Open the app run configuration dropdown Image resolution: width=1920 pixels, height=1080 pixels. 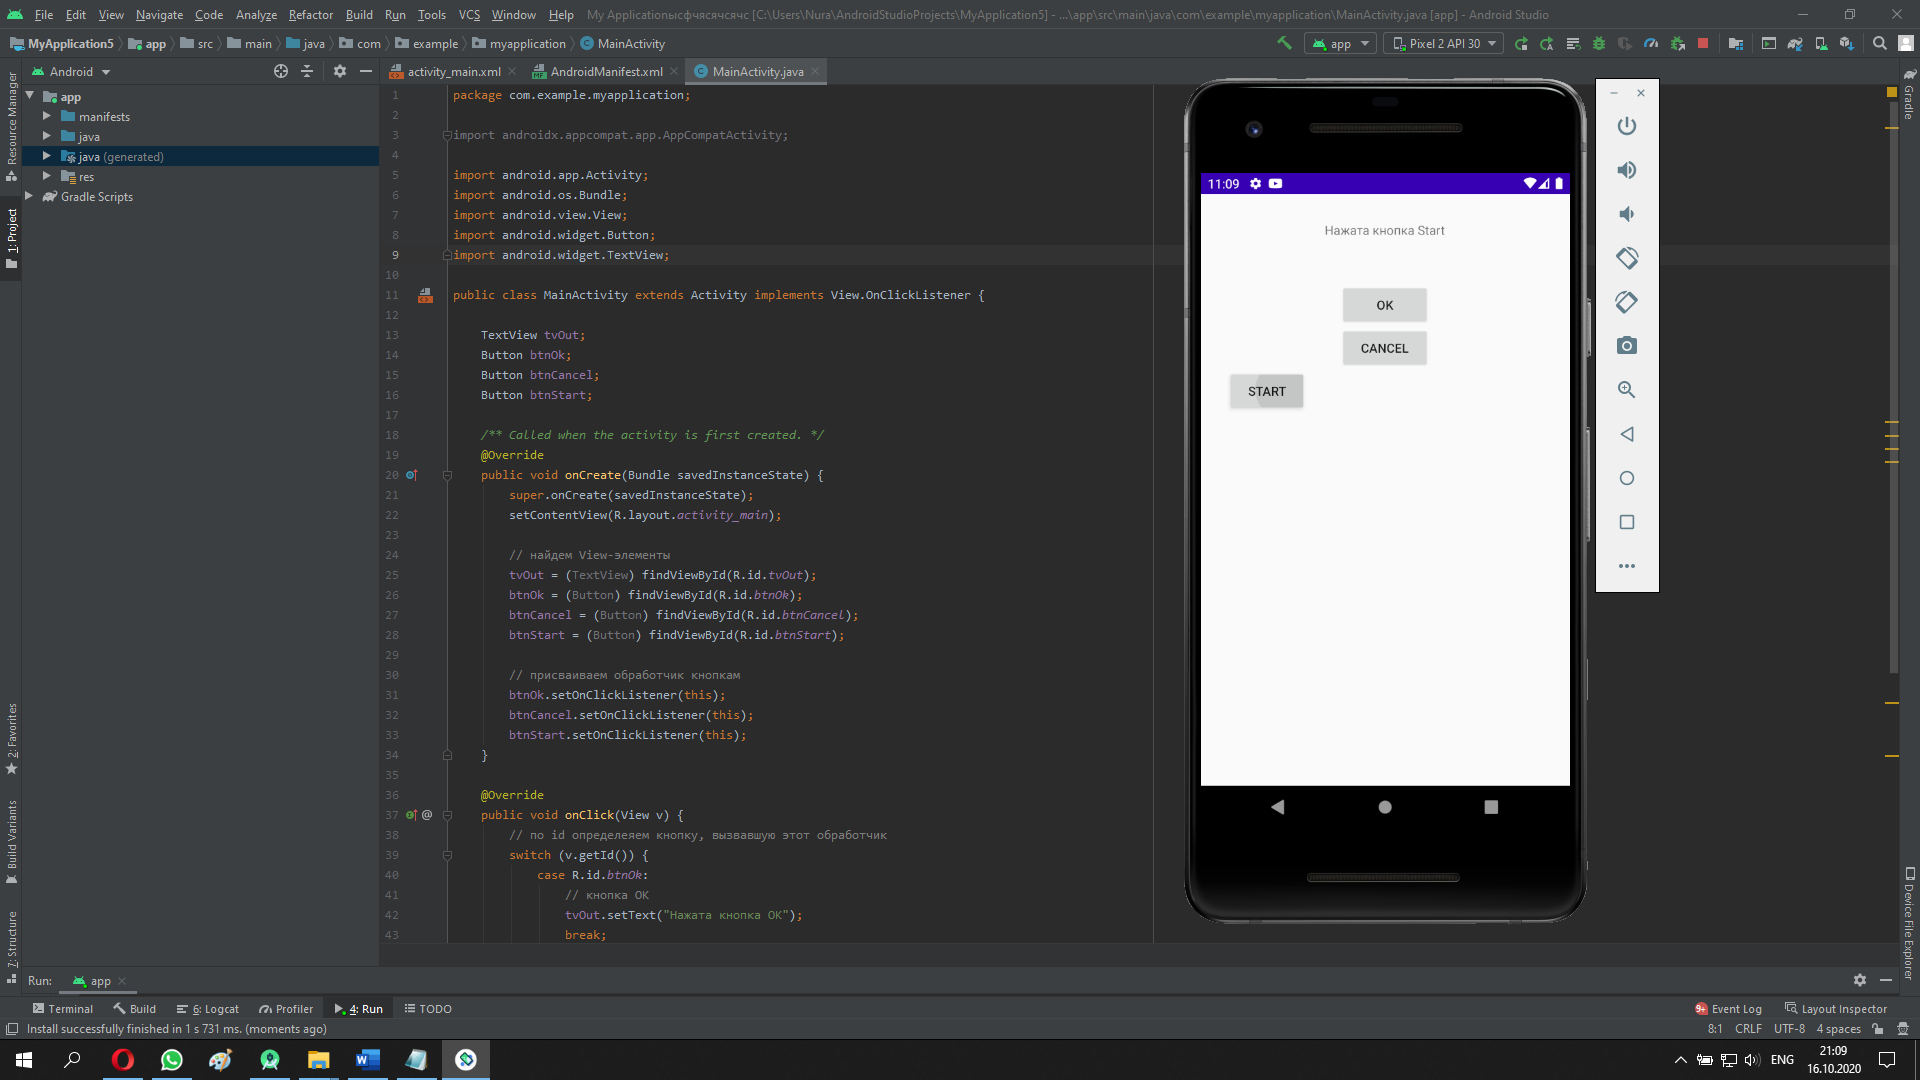click(x=1341, y=43)
